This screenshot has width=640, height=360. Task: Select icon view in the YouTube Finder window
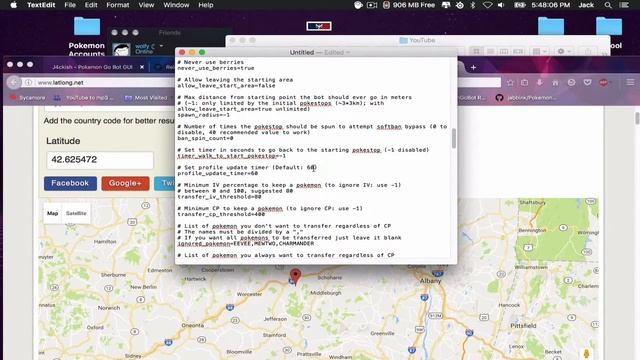point(476,51)
